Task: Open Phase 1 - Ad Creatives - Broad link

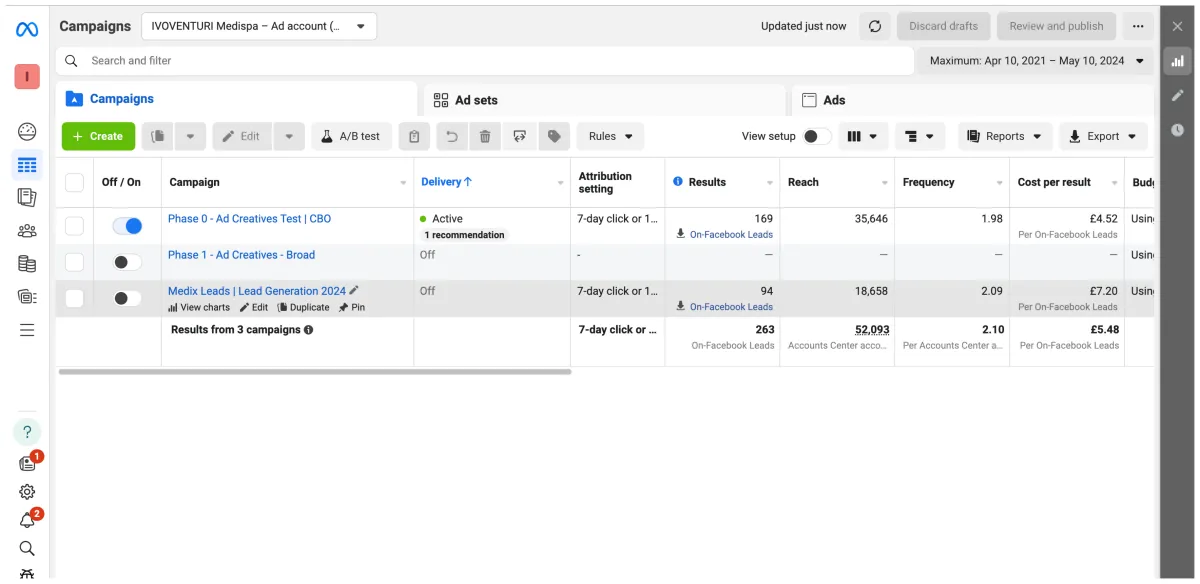Action: 241,255
